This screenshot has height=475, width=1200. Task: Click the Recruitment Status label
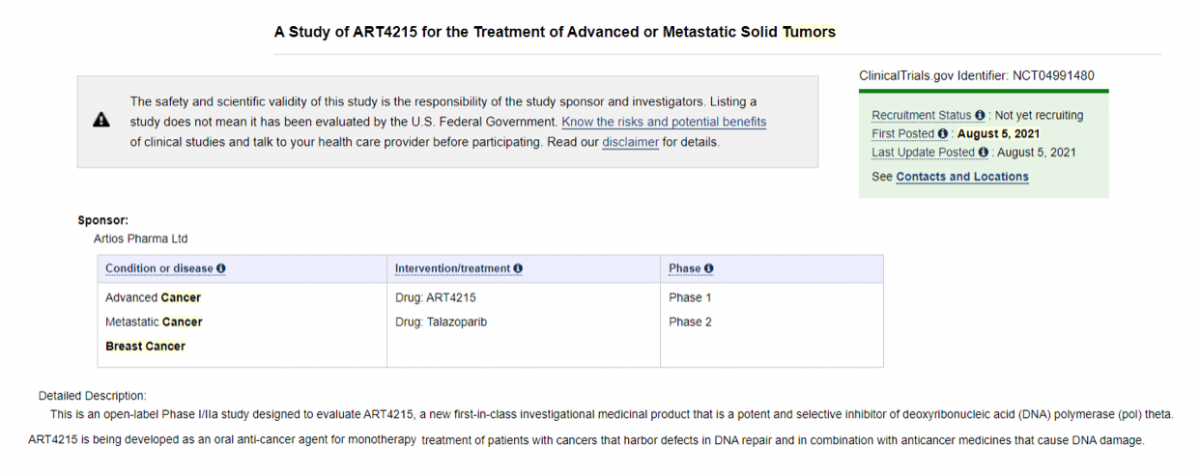pyautogui.click(x=922, y=115)
